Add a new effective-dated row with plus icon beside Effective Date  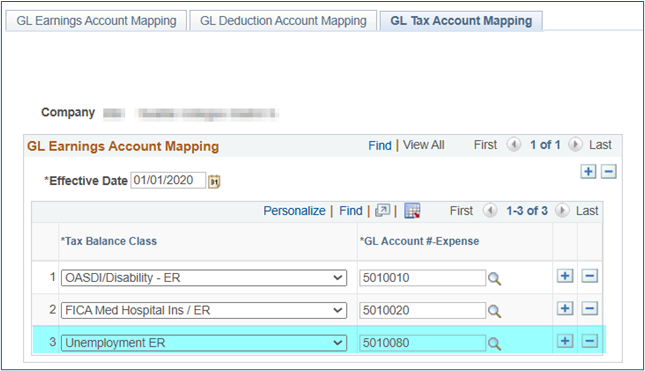point(588,172)
